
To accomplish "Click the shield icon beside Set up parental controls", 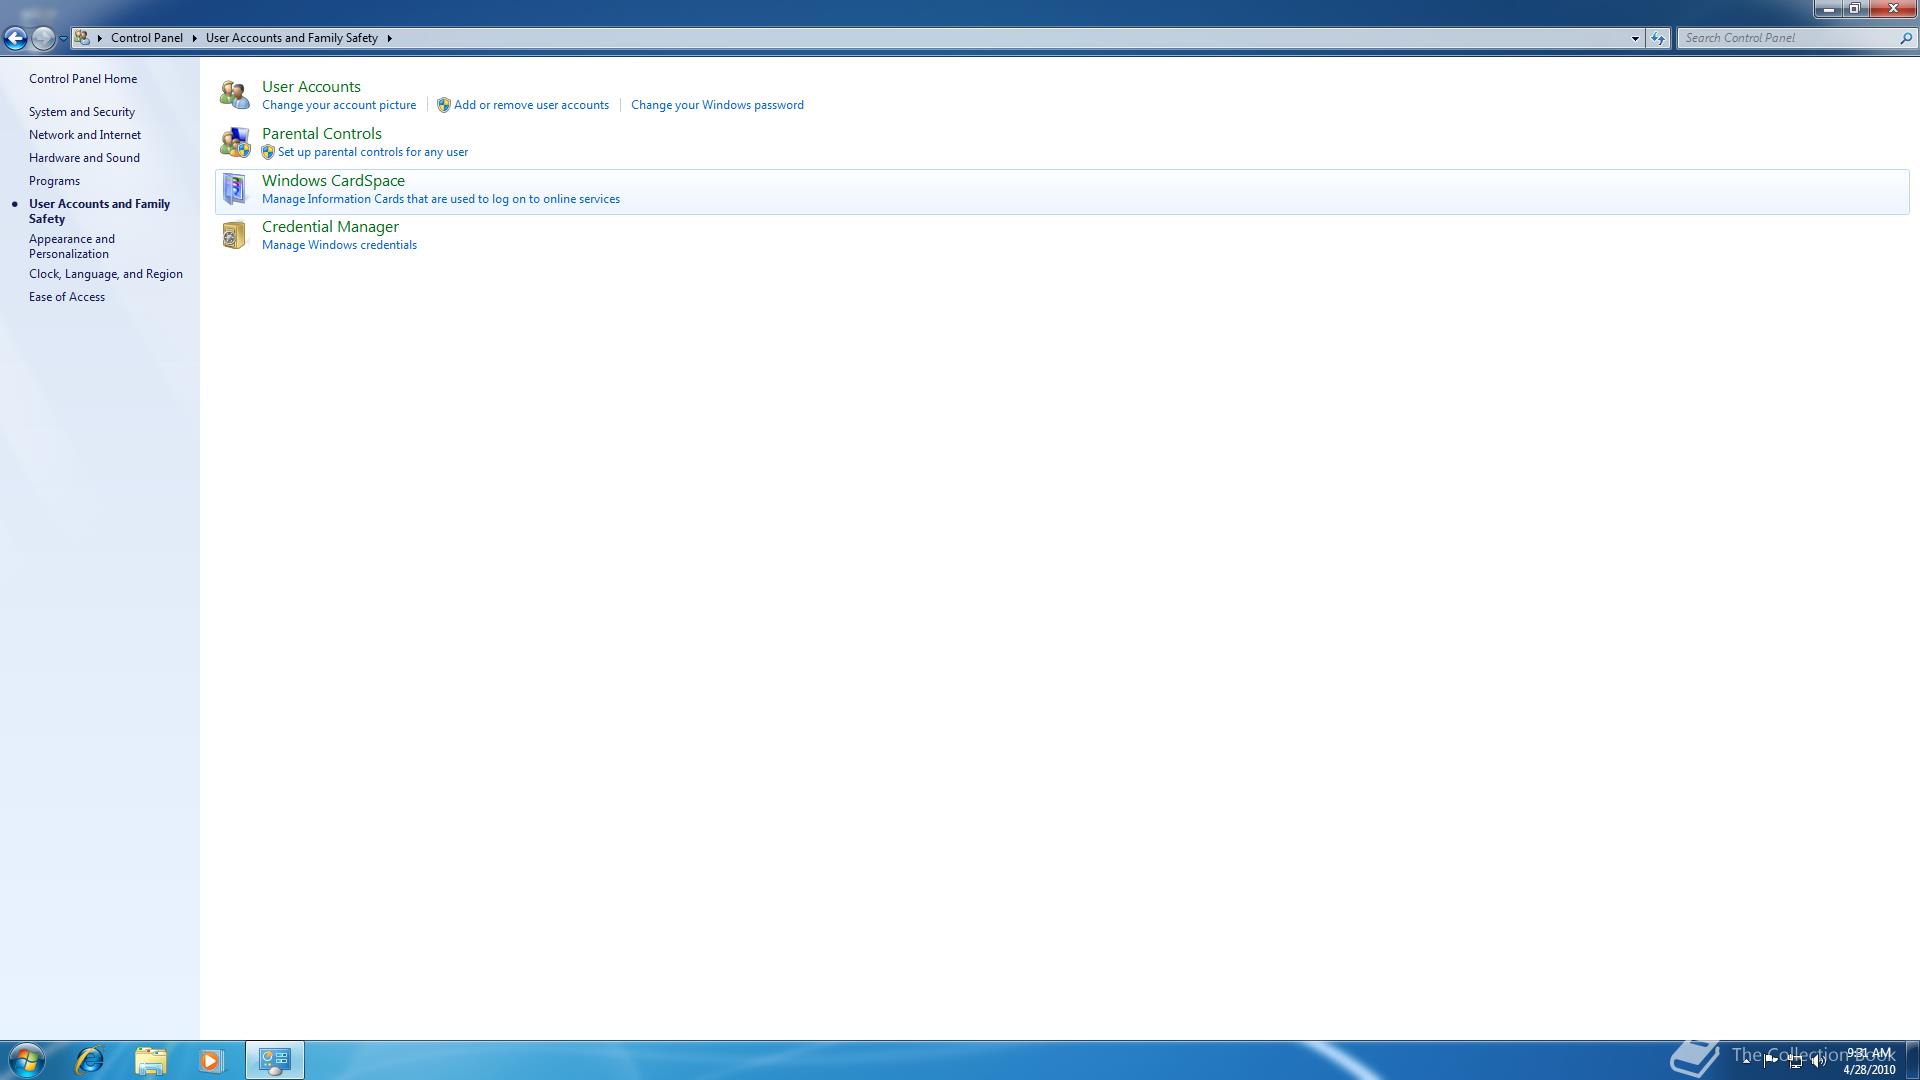I will coord(267,152).
